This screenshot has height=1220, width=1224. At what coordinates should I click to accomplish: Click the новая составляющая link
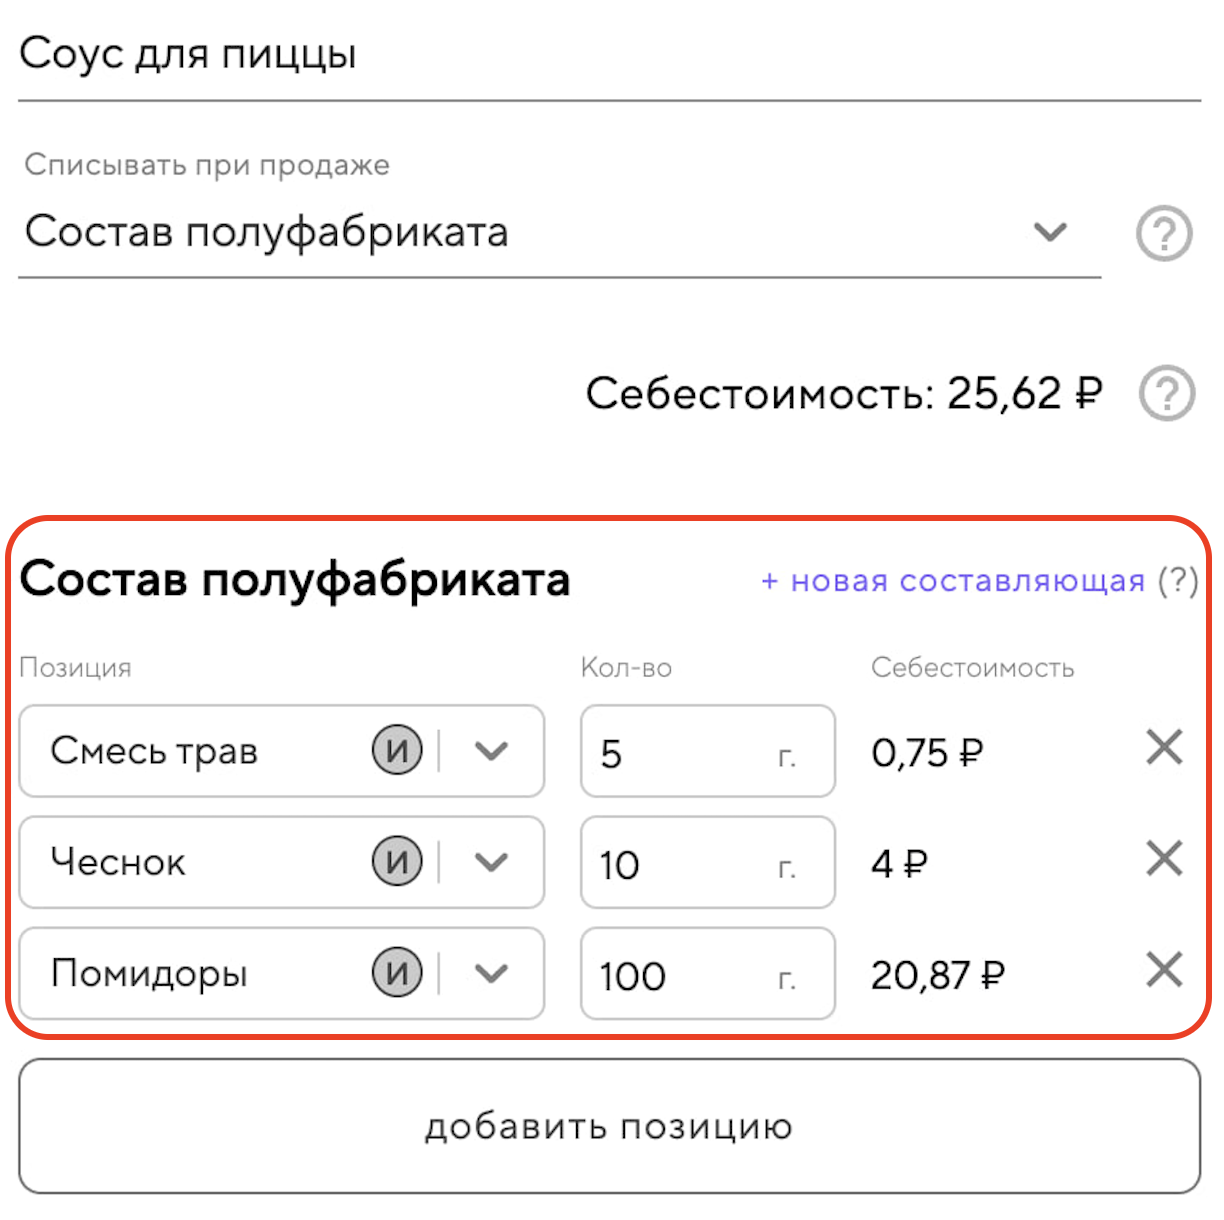pos(953,581)
